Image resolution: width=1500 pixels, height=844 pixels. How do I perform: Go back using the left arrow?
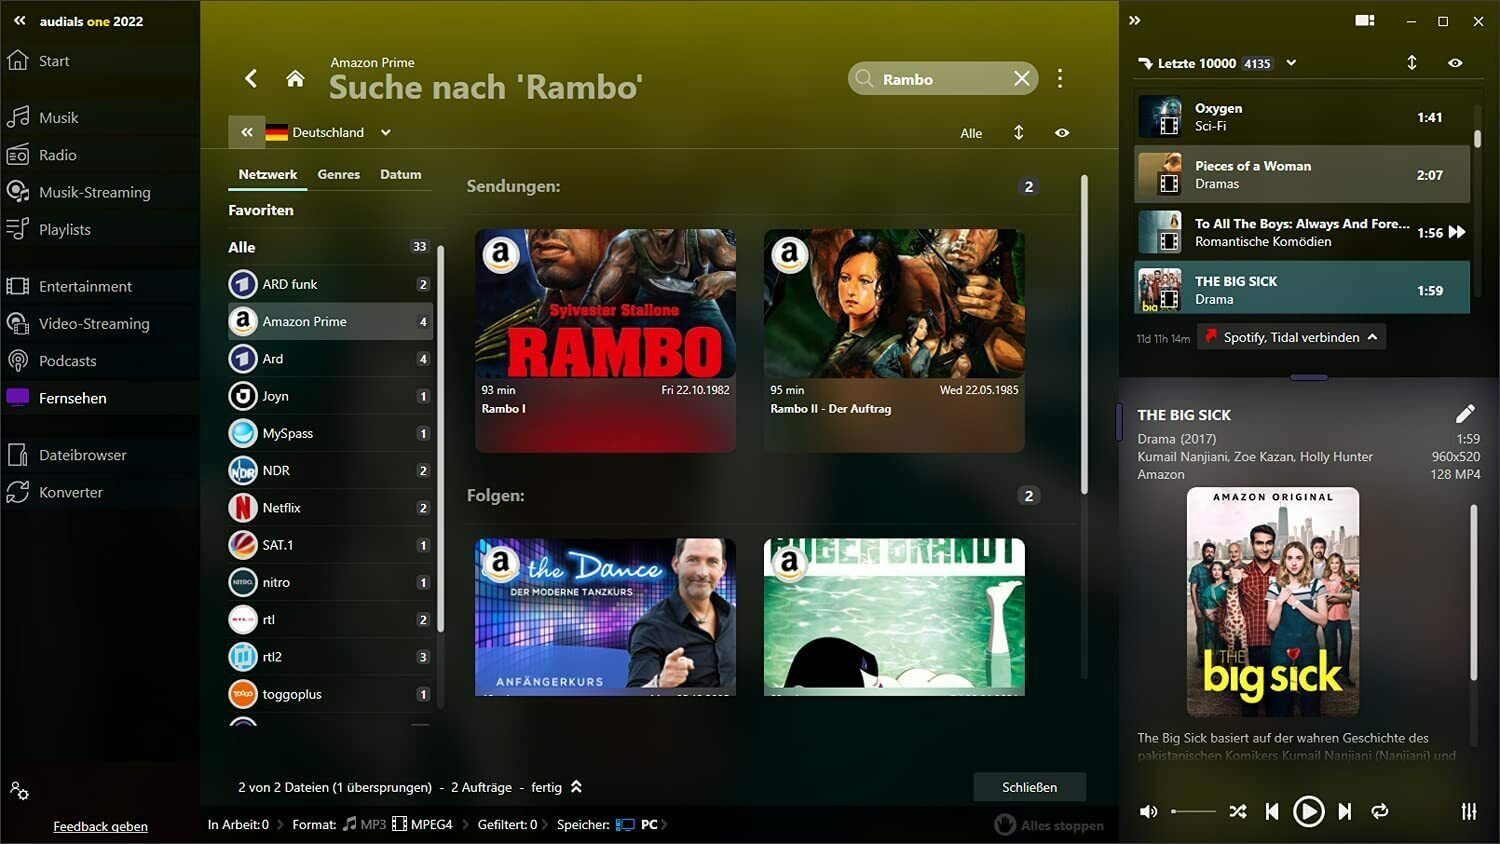(251, 79)
